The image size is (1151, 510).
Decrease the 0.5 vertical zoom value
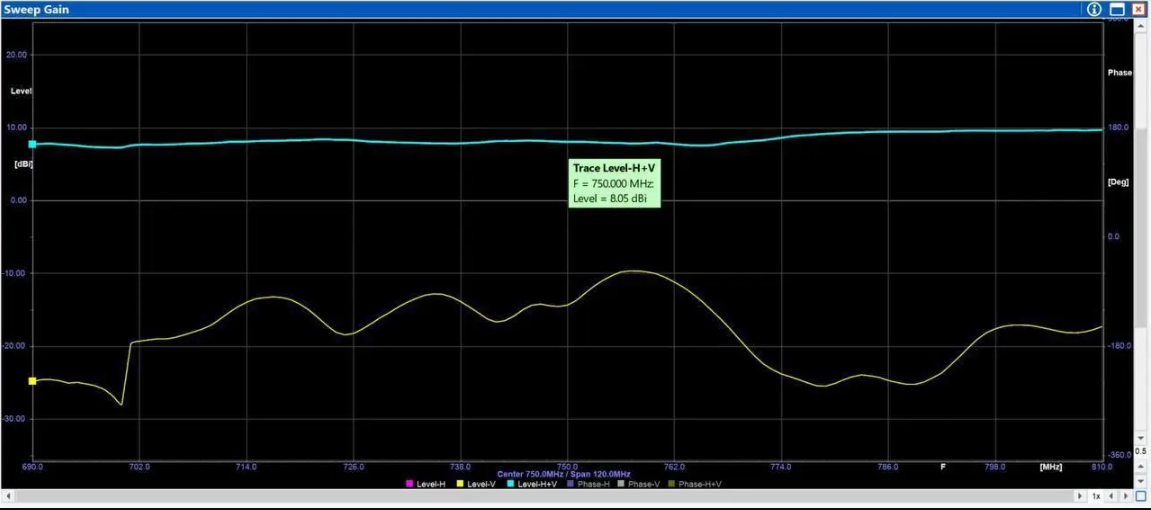[x=1141, y=479]
